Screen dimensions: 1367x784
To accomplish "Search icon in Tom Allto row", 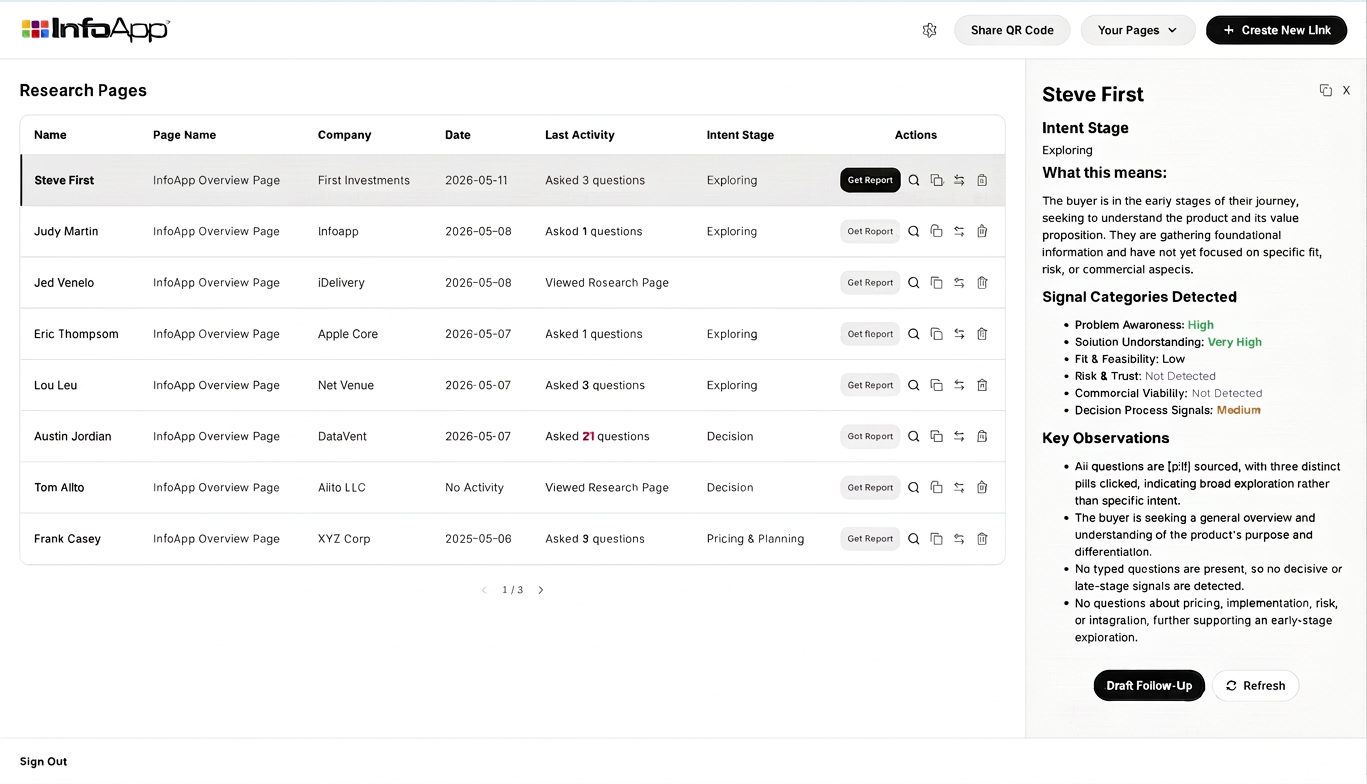I will 913,487.
